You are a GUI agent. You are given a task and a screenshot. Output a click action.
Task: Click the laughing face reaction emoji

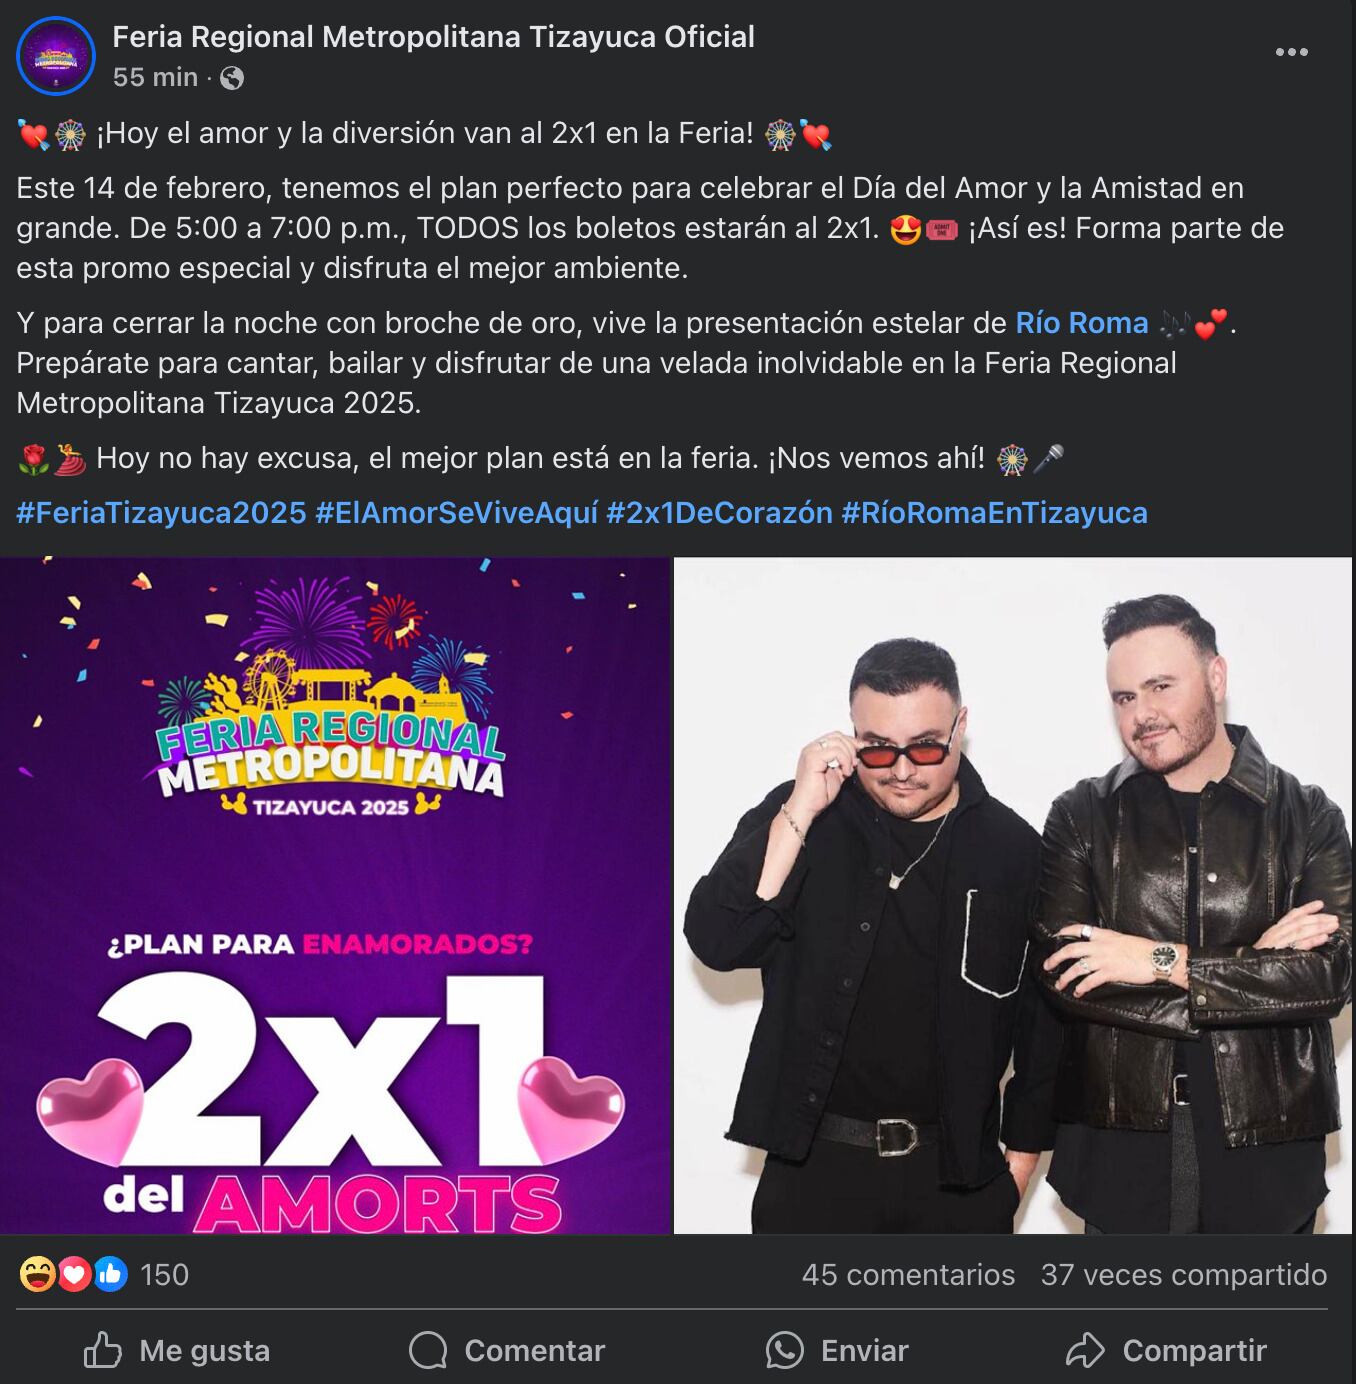tap(37, 1274)
